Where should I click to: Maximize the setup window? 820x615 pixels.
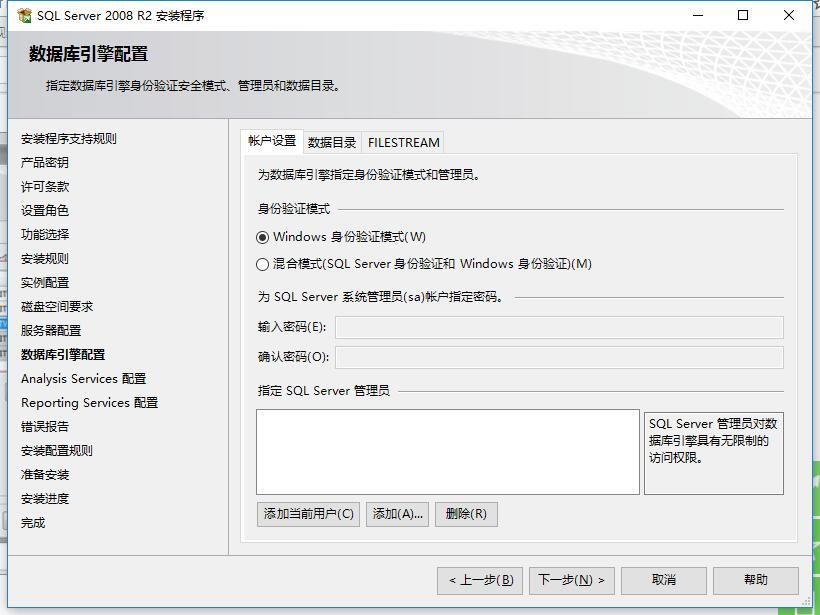[743, 15]
